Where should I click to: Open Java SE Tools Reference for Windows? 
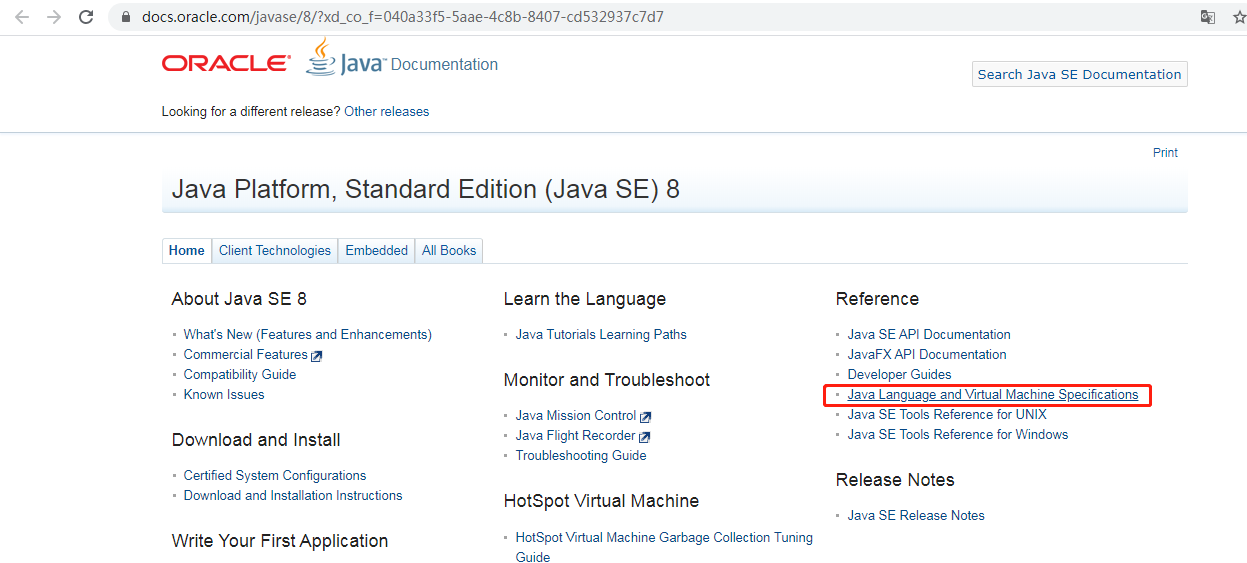(x=958, y=435)
